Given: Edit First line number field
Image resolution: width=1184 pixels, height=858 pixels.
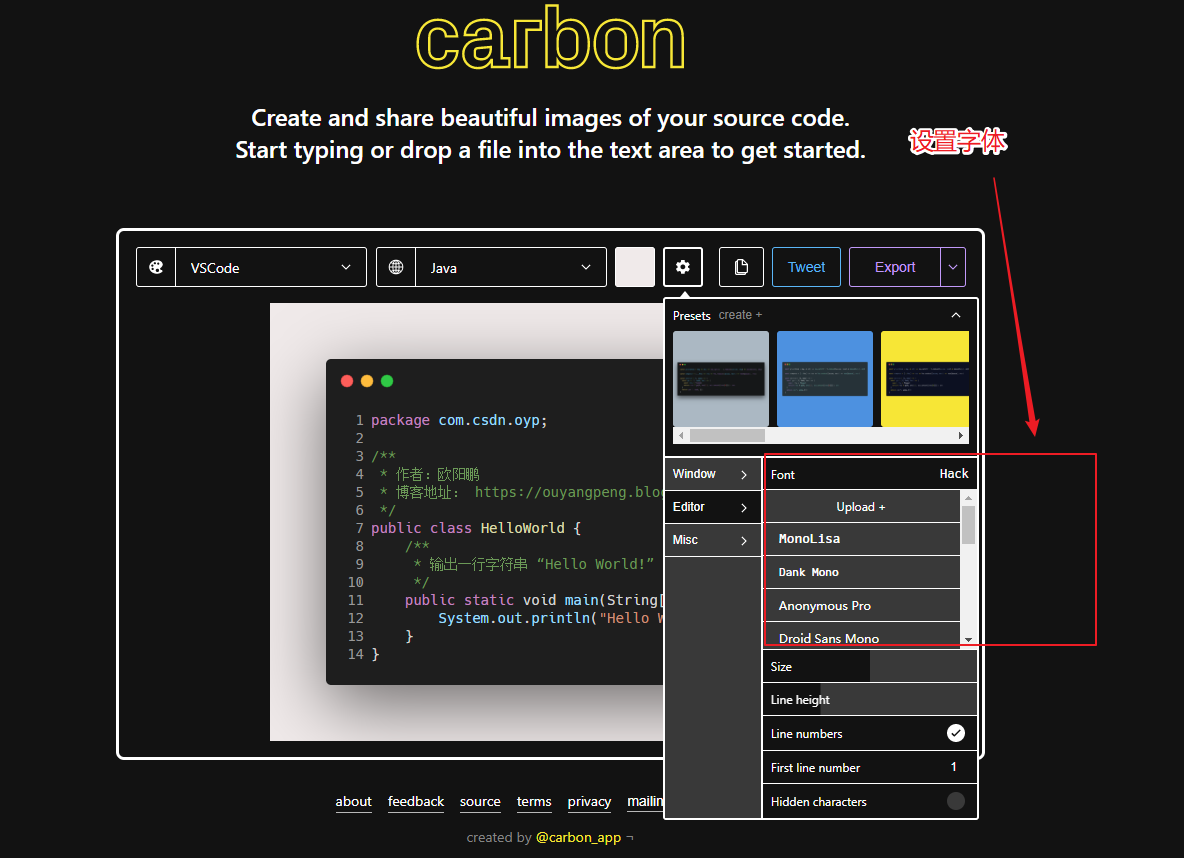Looking at the screenshot, I should point(870,767).
